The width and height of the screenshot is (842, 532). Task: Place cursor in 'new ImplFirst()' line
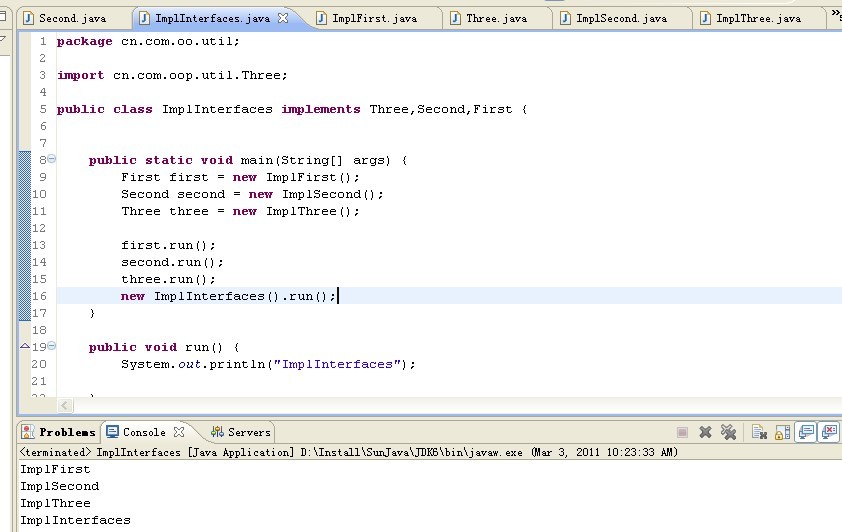pyautogui.click(x=240, y=177)
